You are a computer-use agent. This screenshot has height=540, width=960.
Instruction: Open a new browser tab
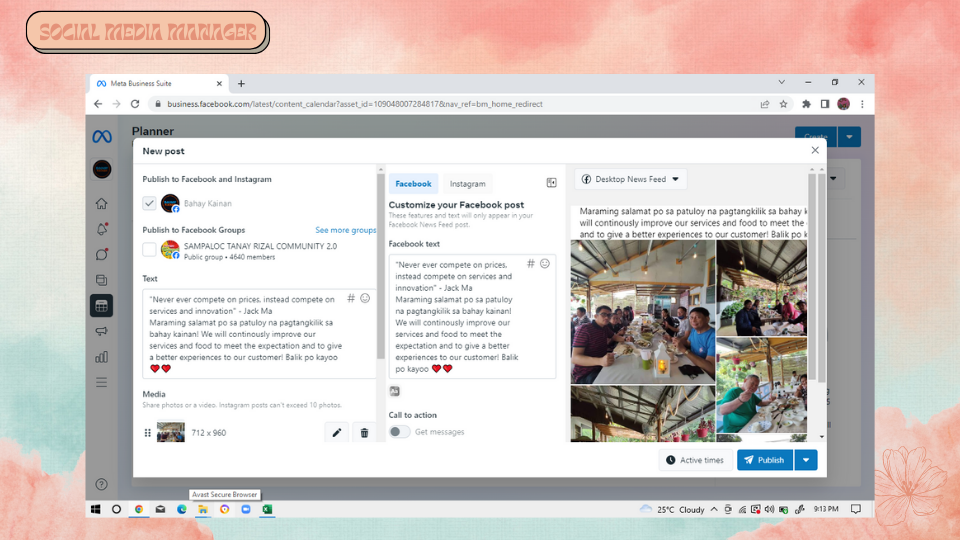[241, 83]
